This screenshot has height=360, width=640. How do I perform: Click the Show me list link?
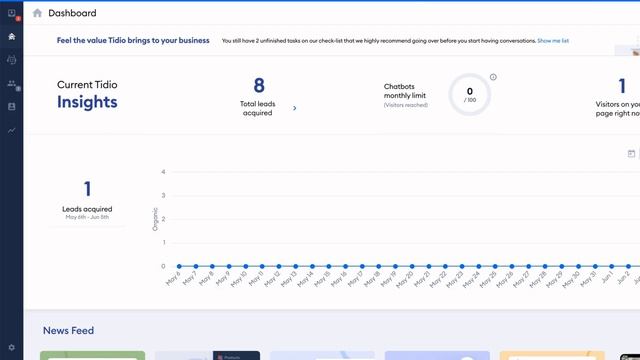(x=553, y=41)
